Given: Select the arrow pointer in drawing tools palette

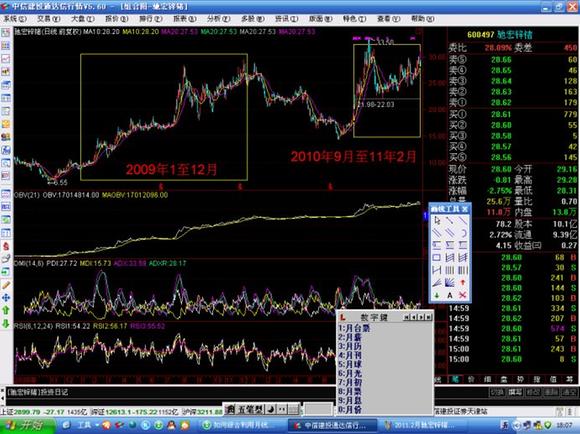Looking at the screenshot, I should tap(437, 221).
